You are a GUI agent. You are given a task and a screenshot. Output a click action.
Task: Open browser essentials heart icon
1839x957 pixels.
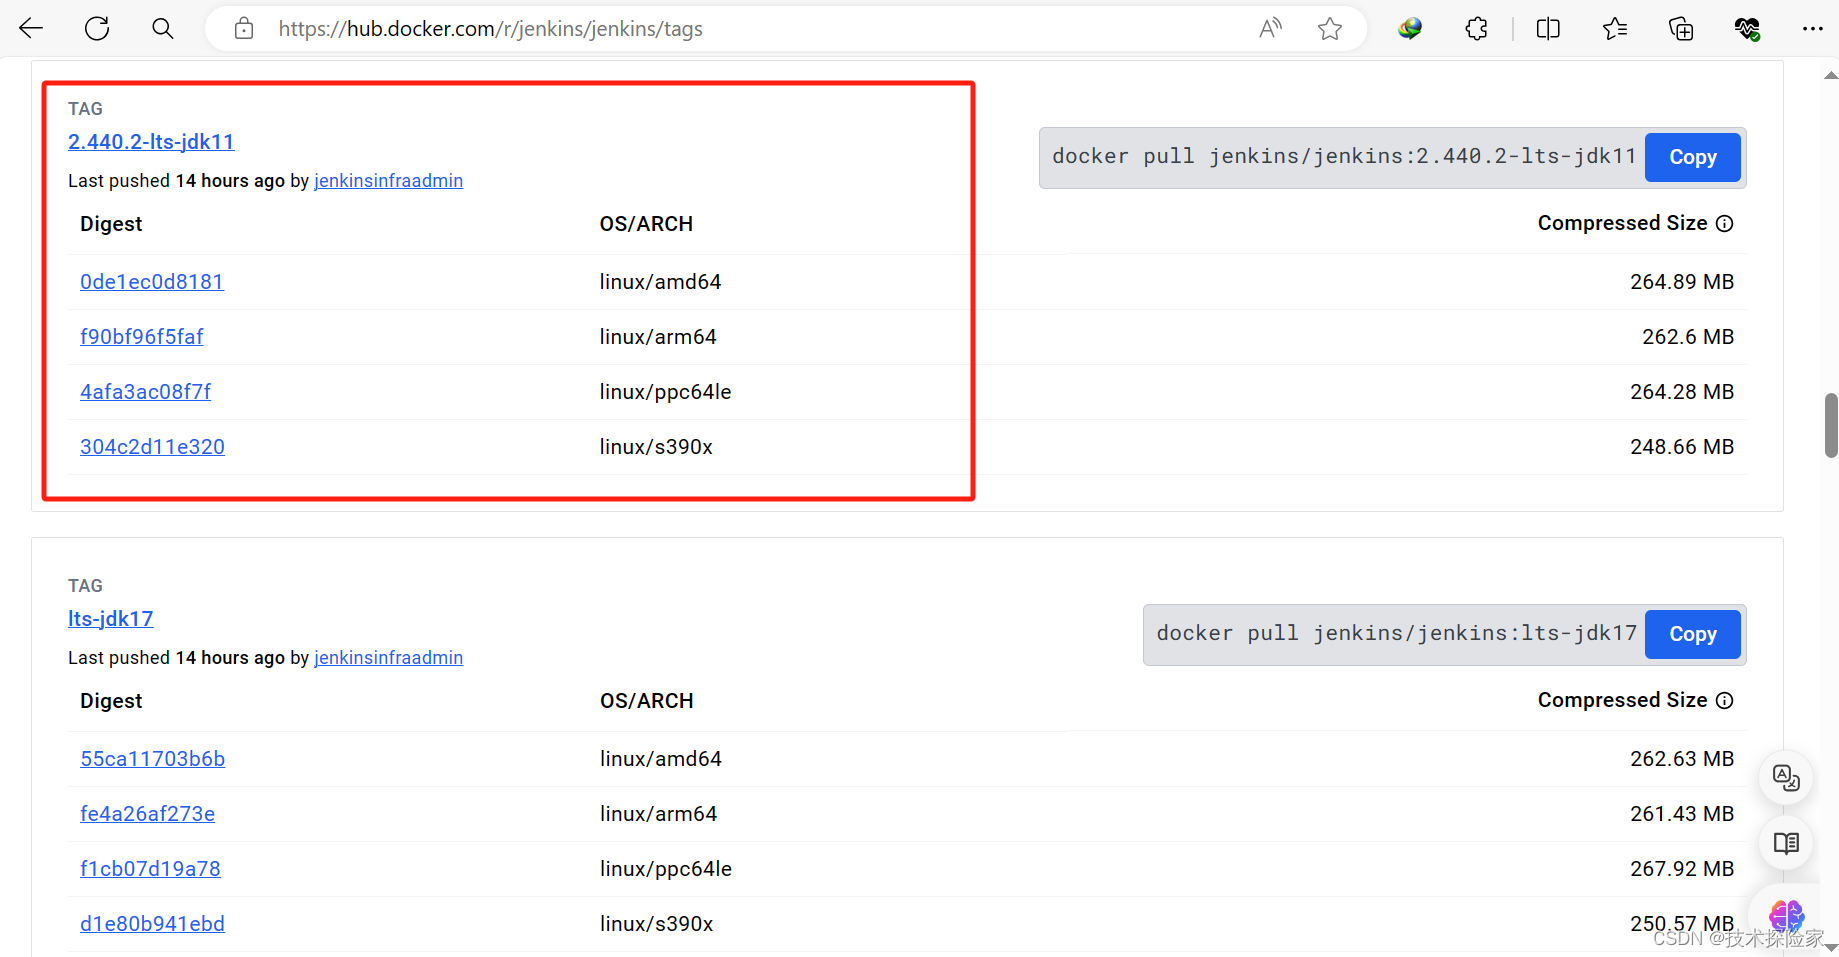1747,29
